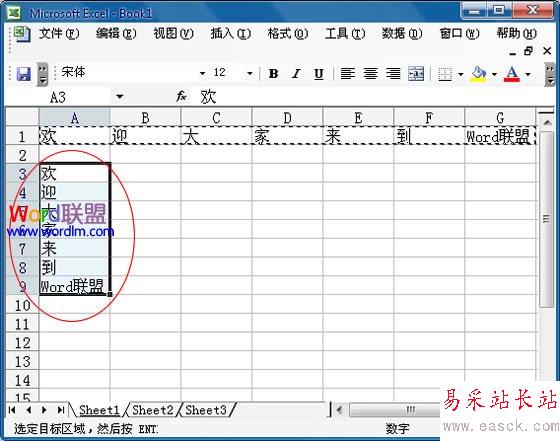Select cell A7 containing 来
The height and width of the screenshot is (441, 560).
tap(74, 249)
